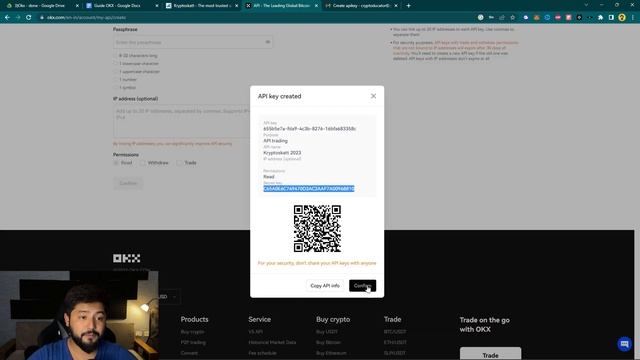Switch to 'Create apikey' browser tab

(x=361, y=6)
